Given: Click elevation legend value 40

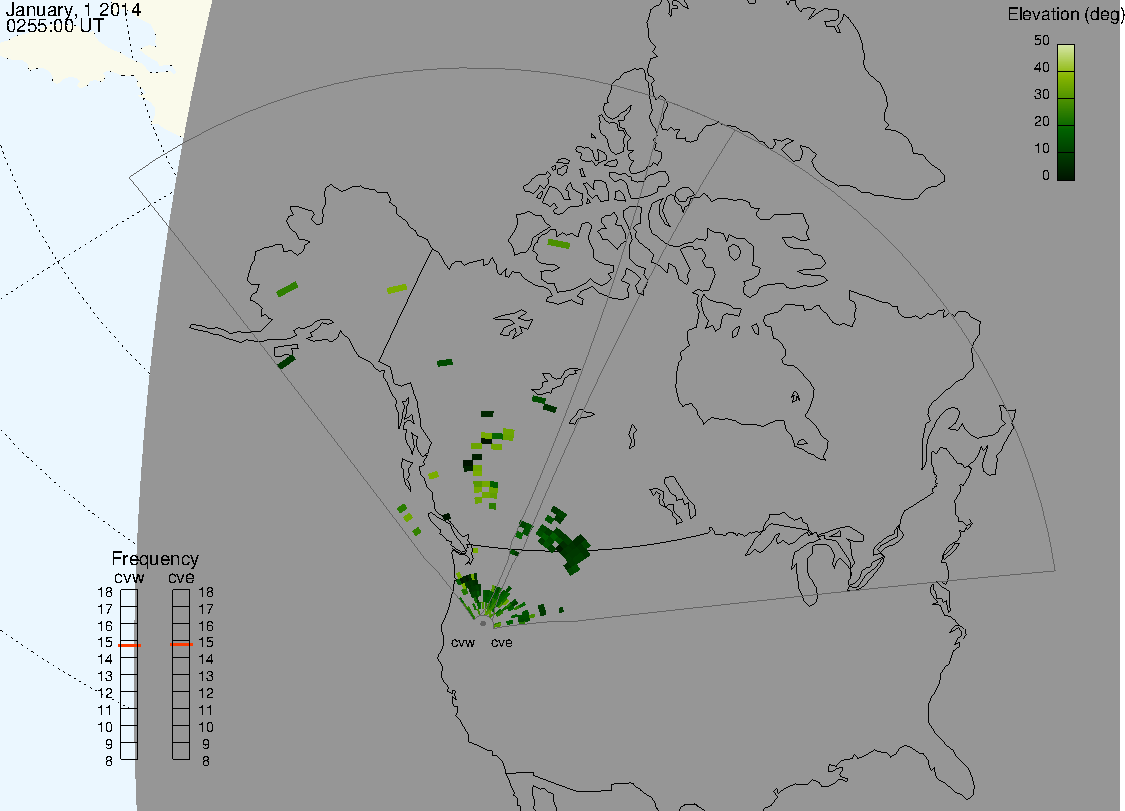Looking at the screenshot, I should 1042,67.
